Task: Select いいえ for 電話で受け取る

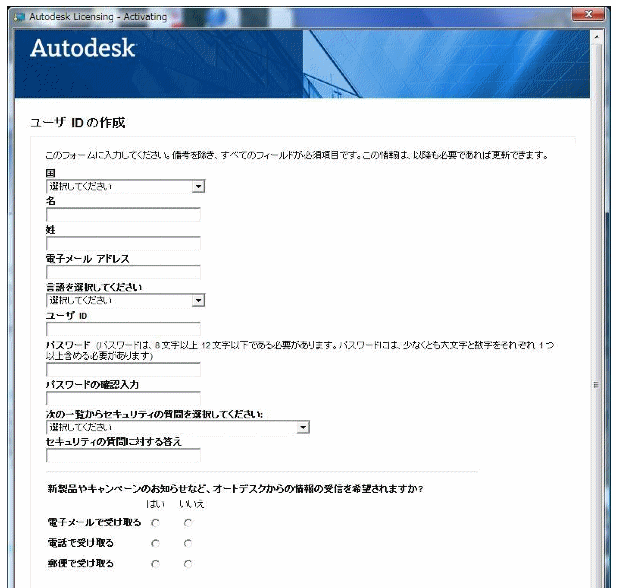Action: coord(188,544)
